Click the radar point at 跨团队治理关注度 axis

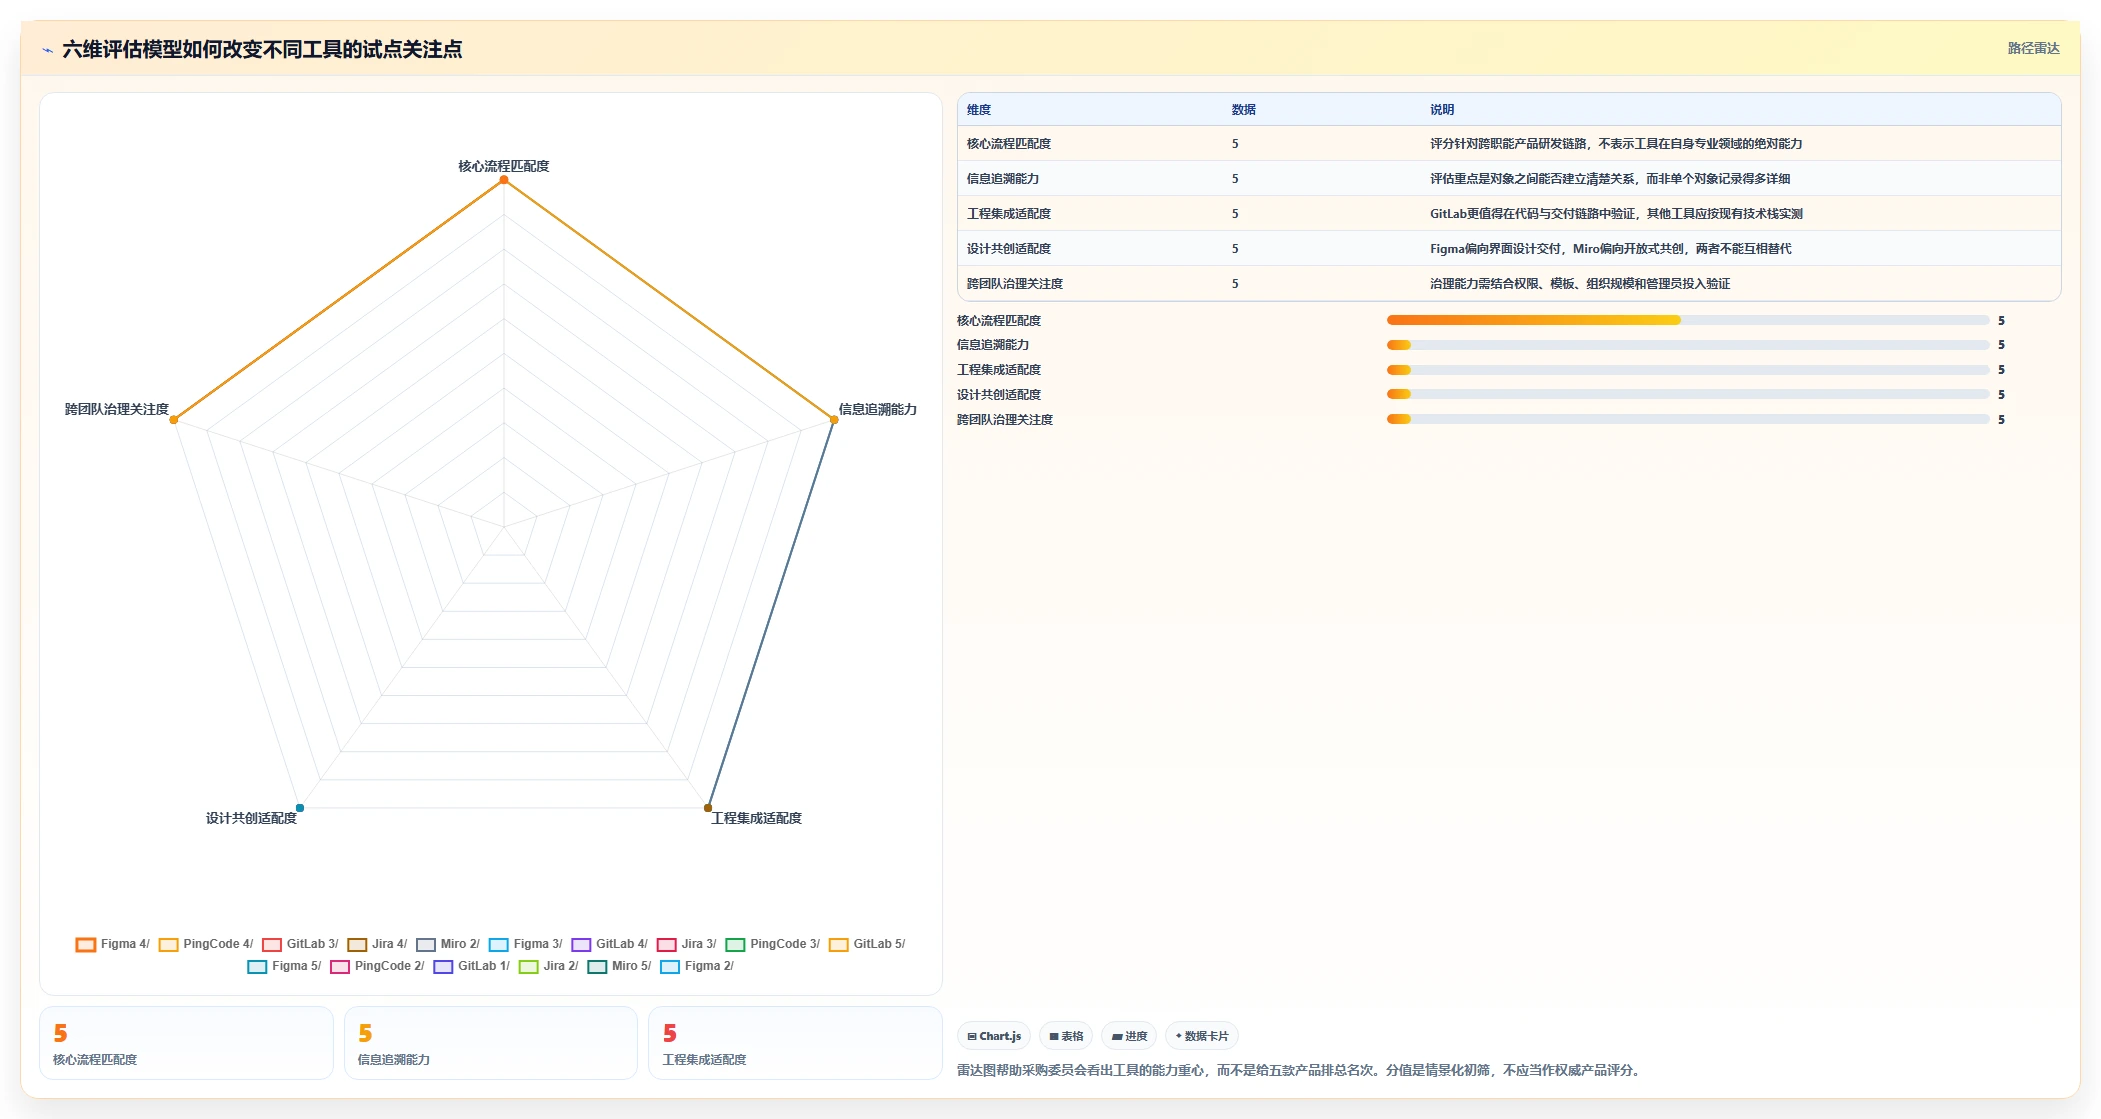174,420
